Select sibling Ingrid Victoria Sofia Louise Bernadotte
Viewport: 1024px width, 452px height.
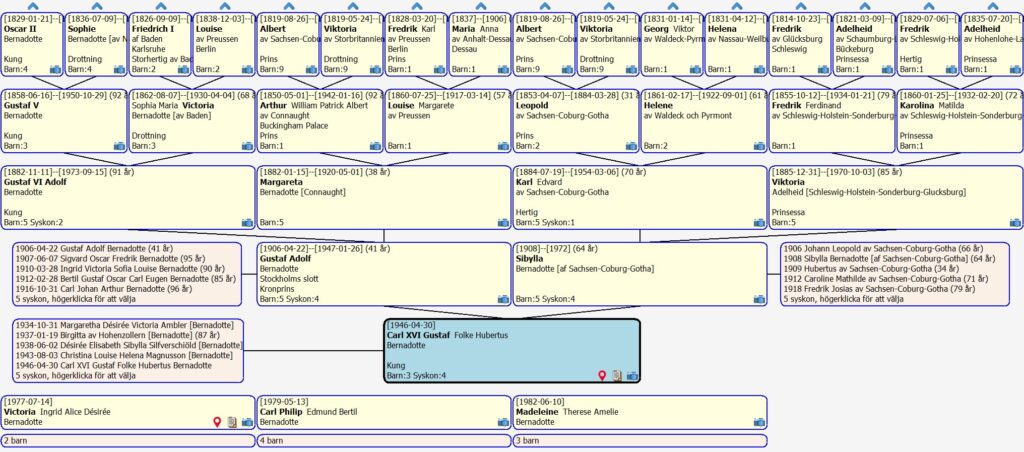pyautogui.click(x=120, y=268)
